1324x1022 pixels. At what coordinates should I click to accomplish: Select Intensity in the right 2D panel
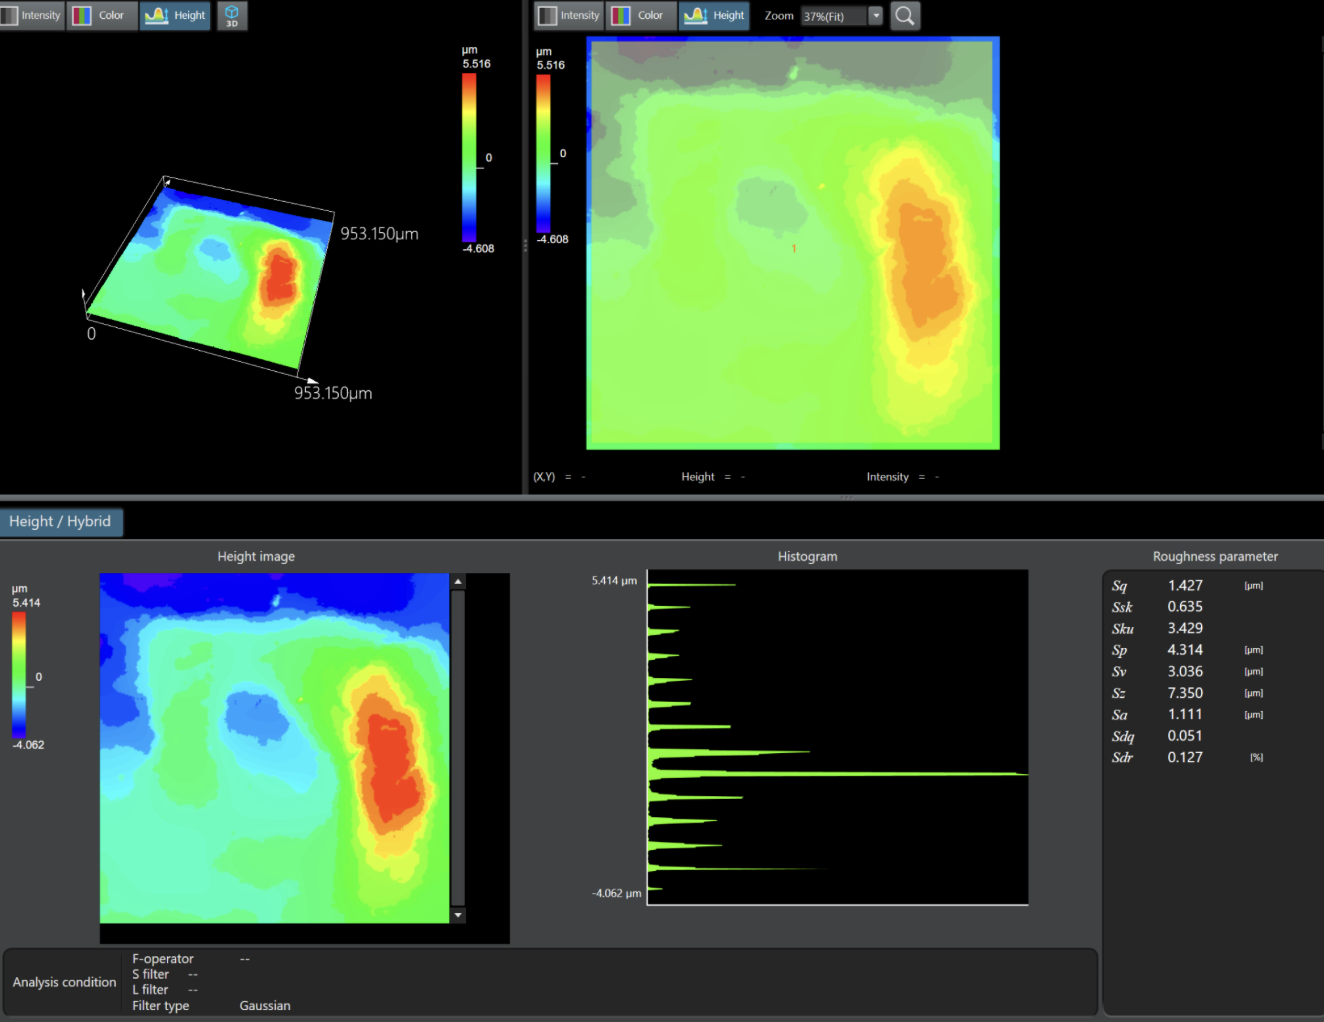pos(569,16)
